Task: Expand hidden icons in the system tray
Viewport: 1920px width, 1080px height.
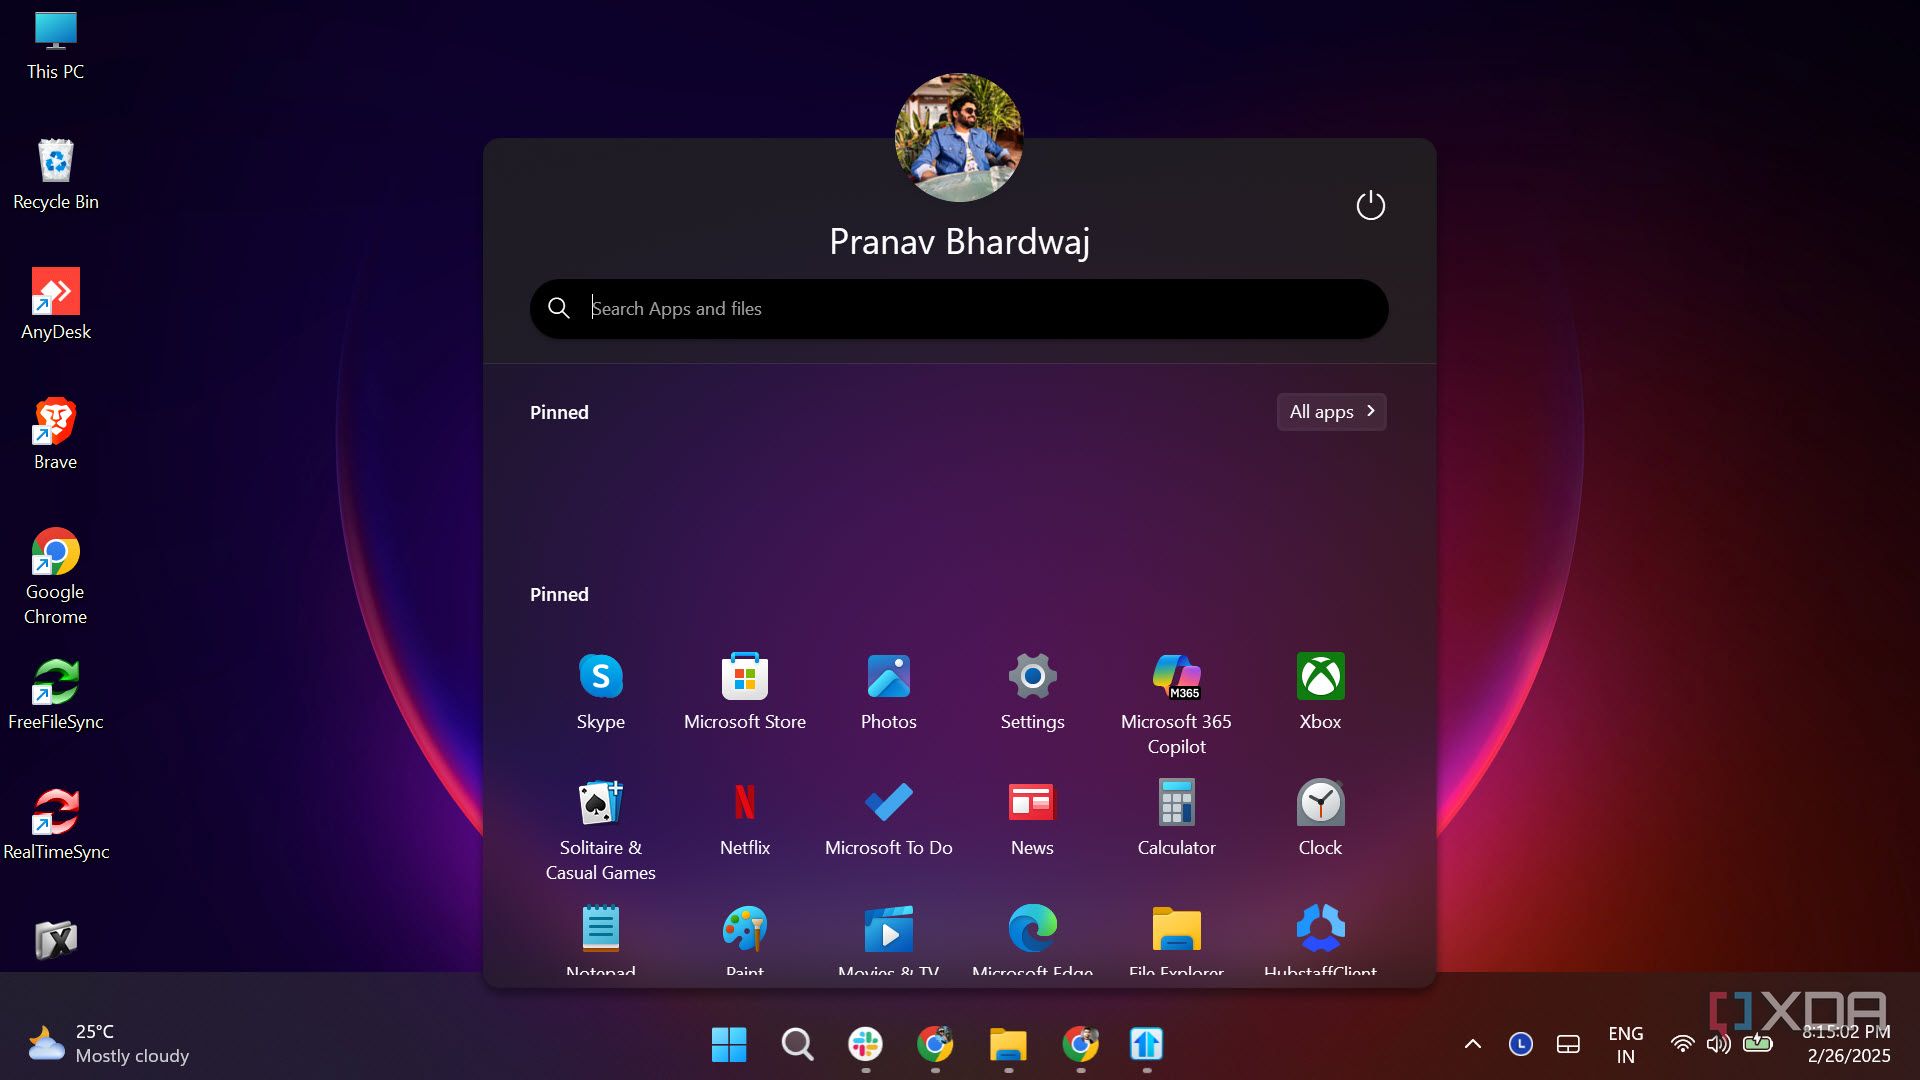Action: [x=1472, y=1044]
